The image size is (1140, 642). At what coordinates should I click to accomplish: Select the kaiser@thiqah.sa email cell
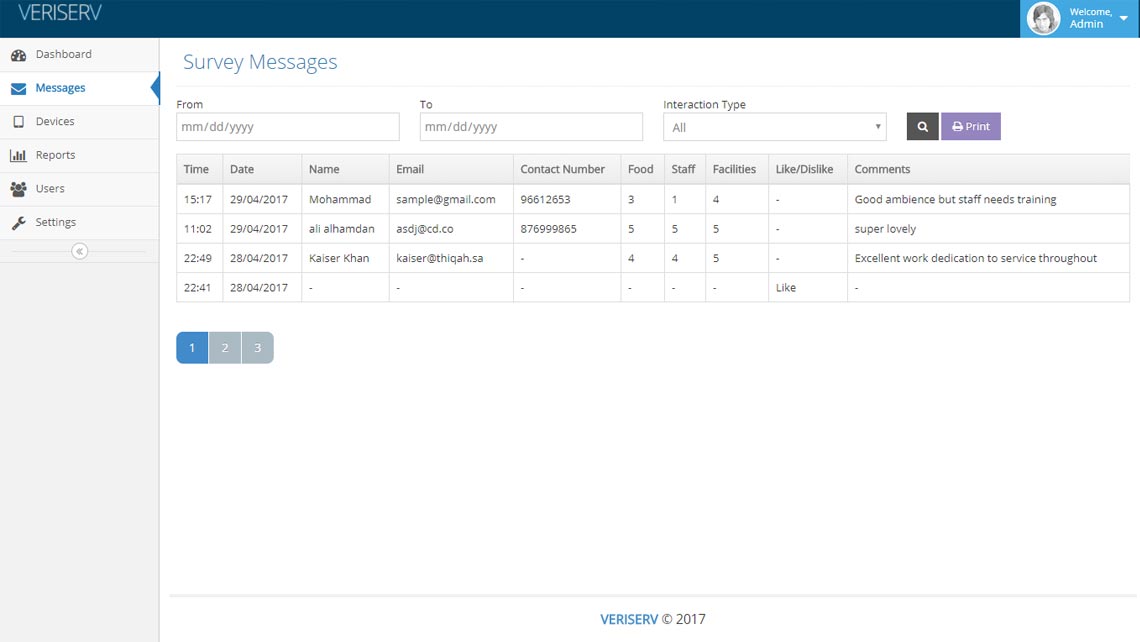coord(440,258)
